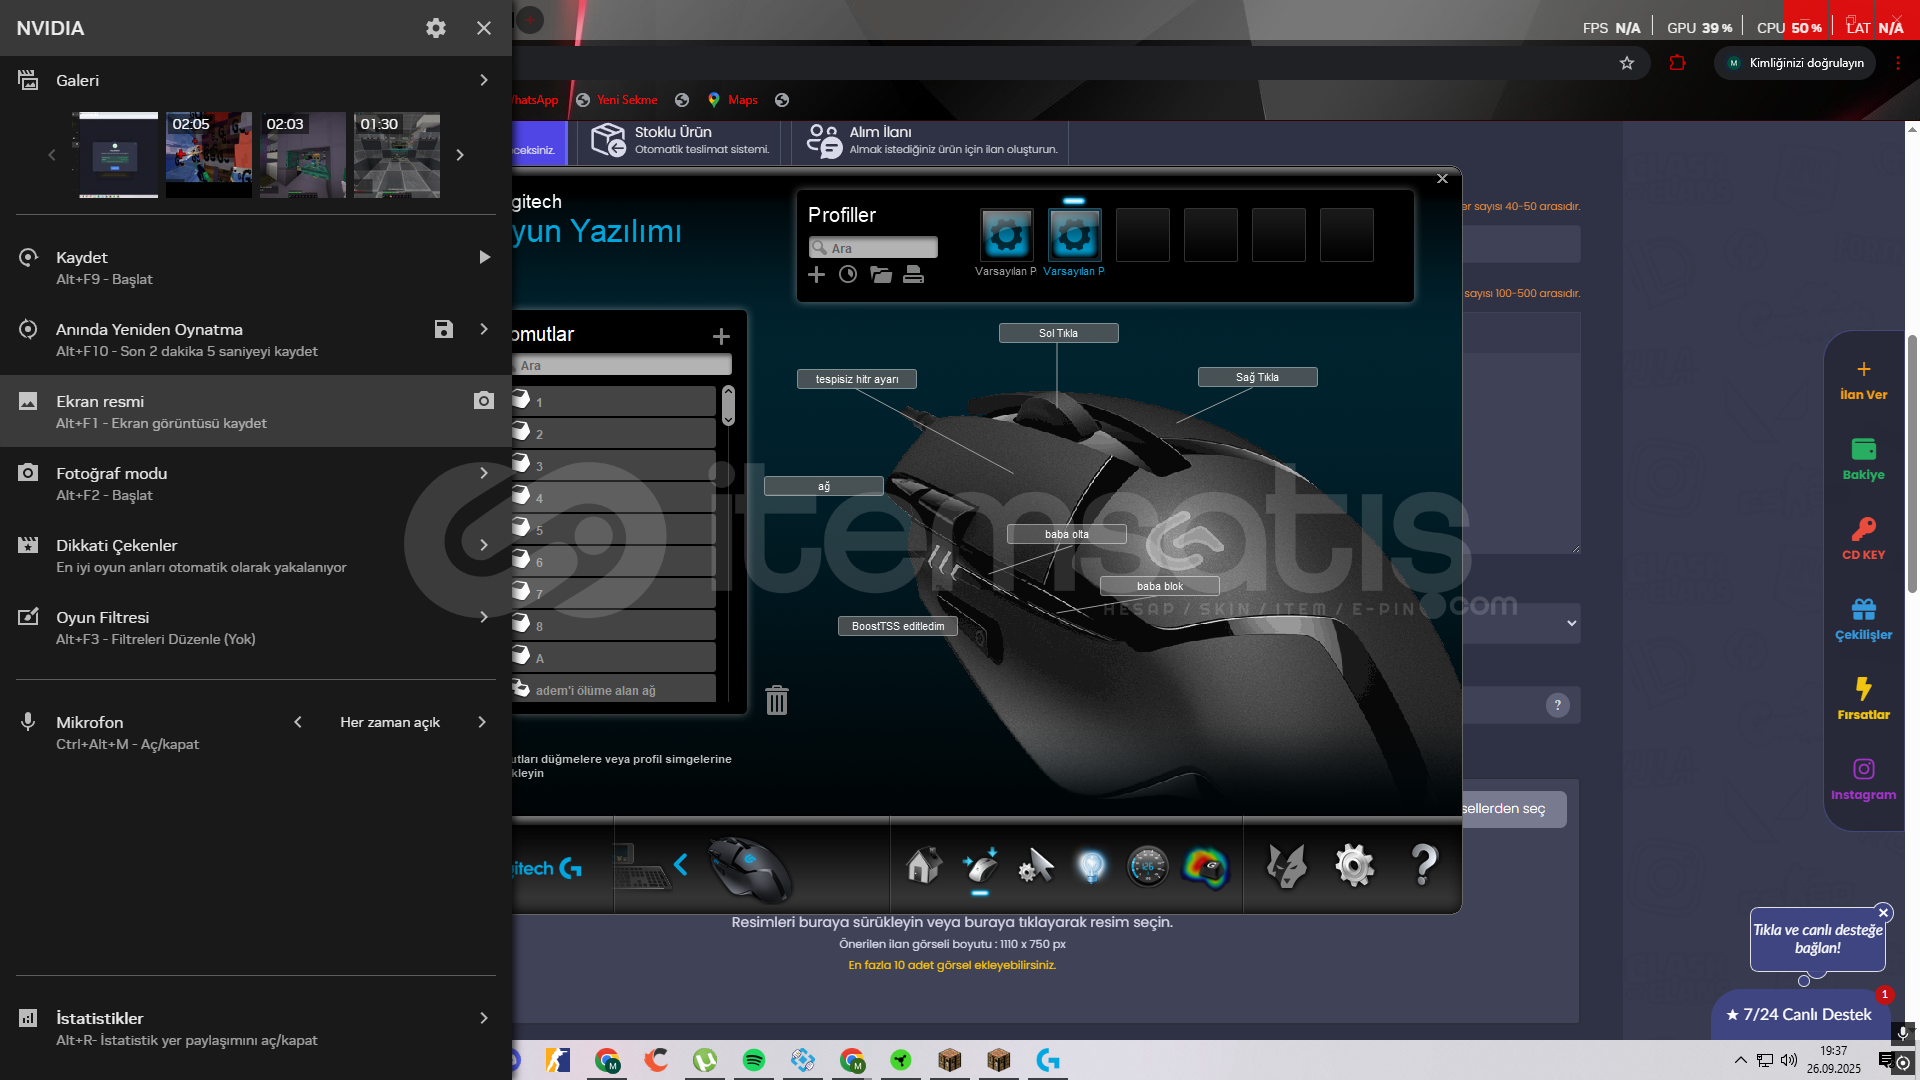Click the command list scrollbar
Viewport: 1920px width, 1080px height.
coord(728,405)
